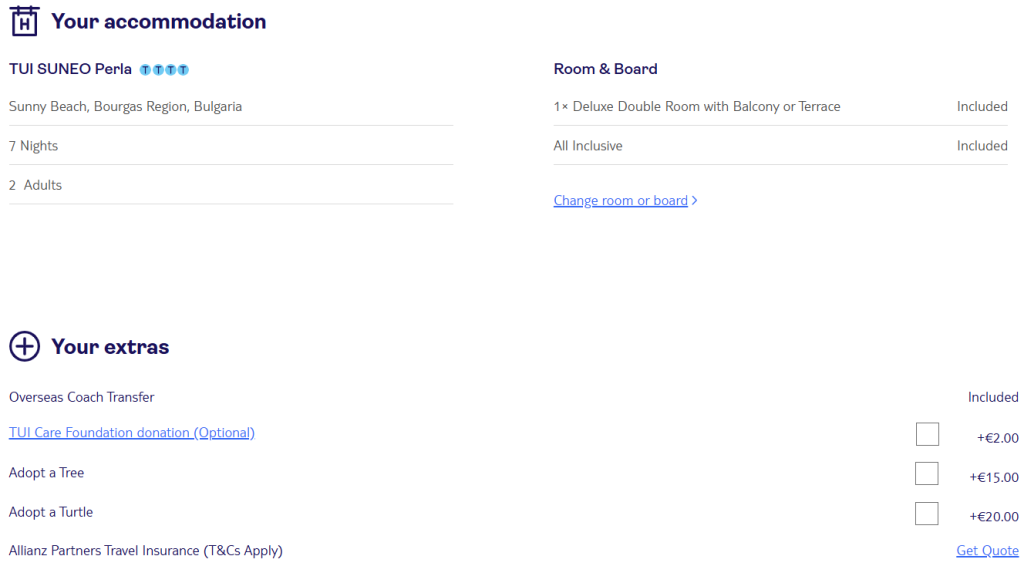This screenshot has height=566, width=1024.
Task: Click Overseas Coach Transfer text
Action: pyautogui.click(x=82, y=397)
